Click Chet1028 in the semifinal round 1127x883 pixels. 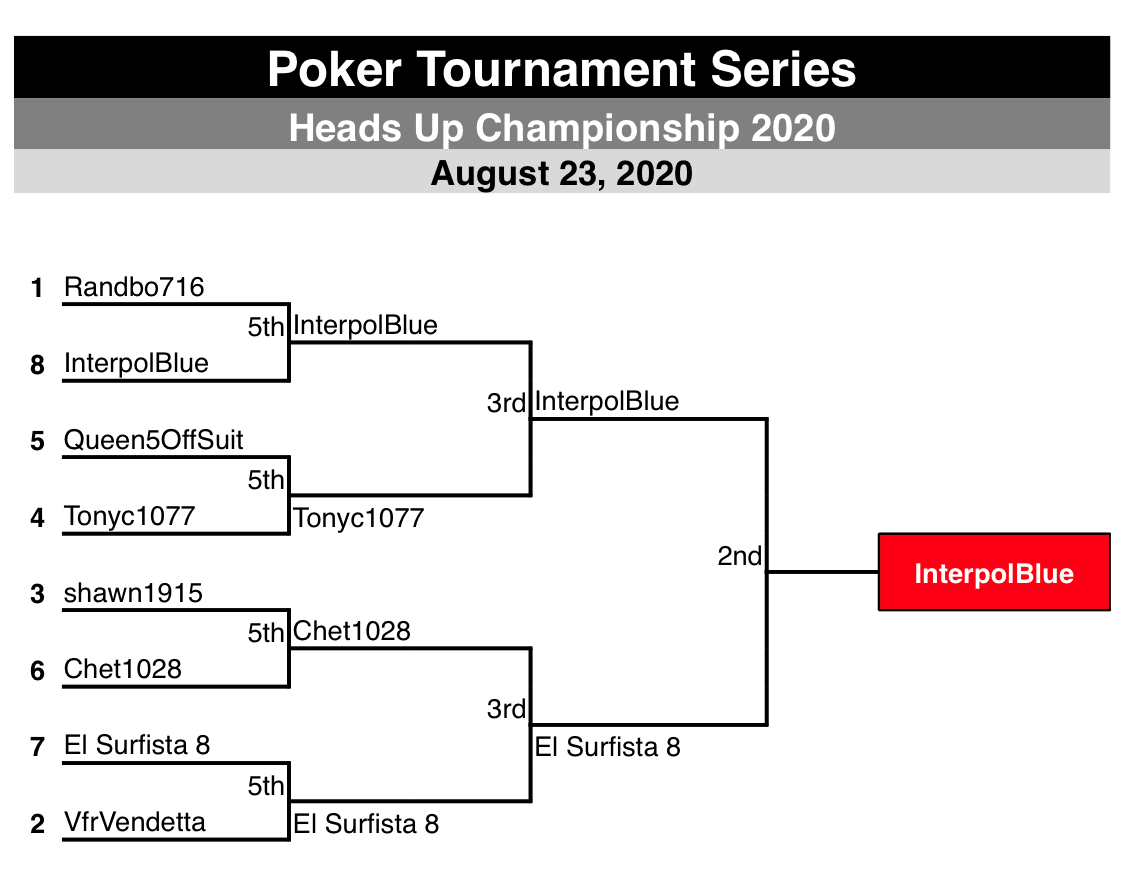[x=352, y=631]
